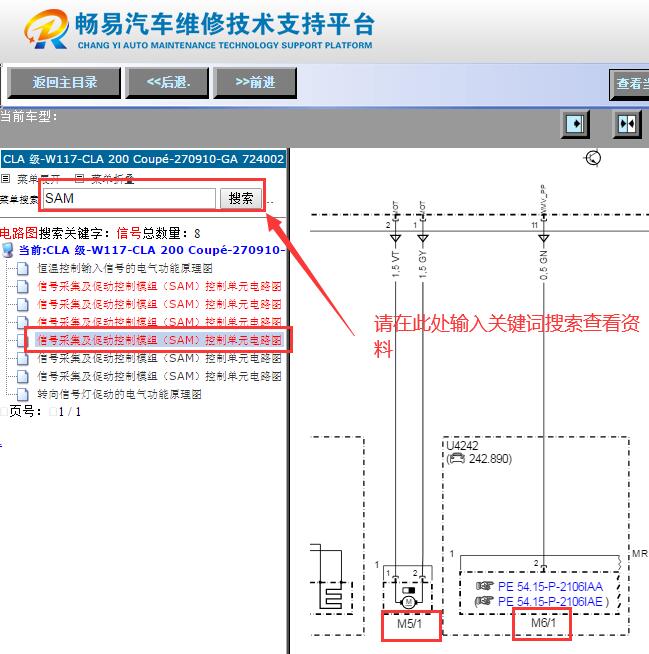Click the 菜单展开 text label
This screenshot has width=649, height=654.
38,179
